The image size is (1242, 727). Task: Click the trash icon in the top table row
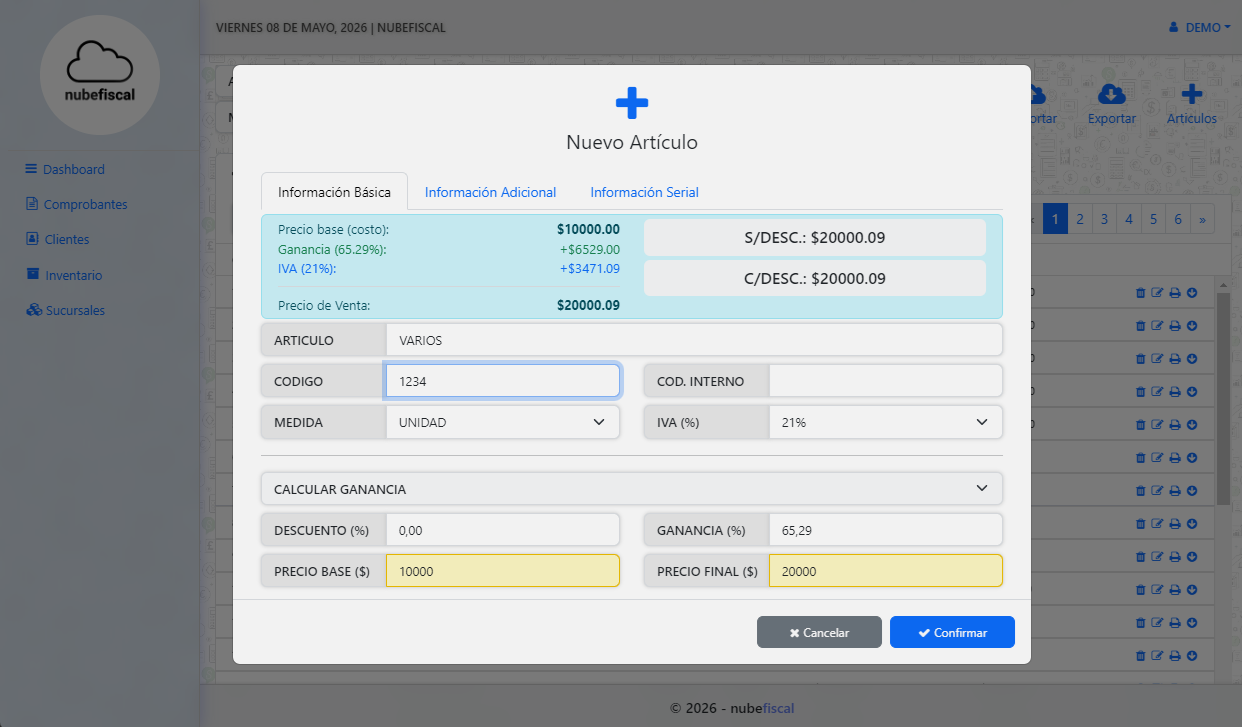tap(1141, 293)
